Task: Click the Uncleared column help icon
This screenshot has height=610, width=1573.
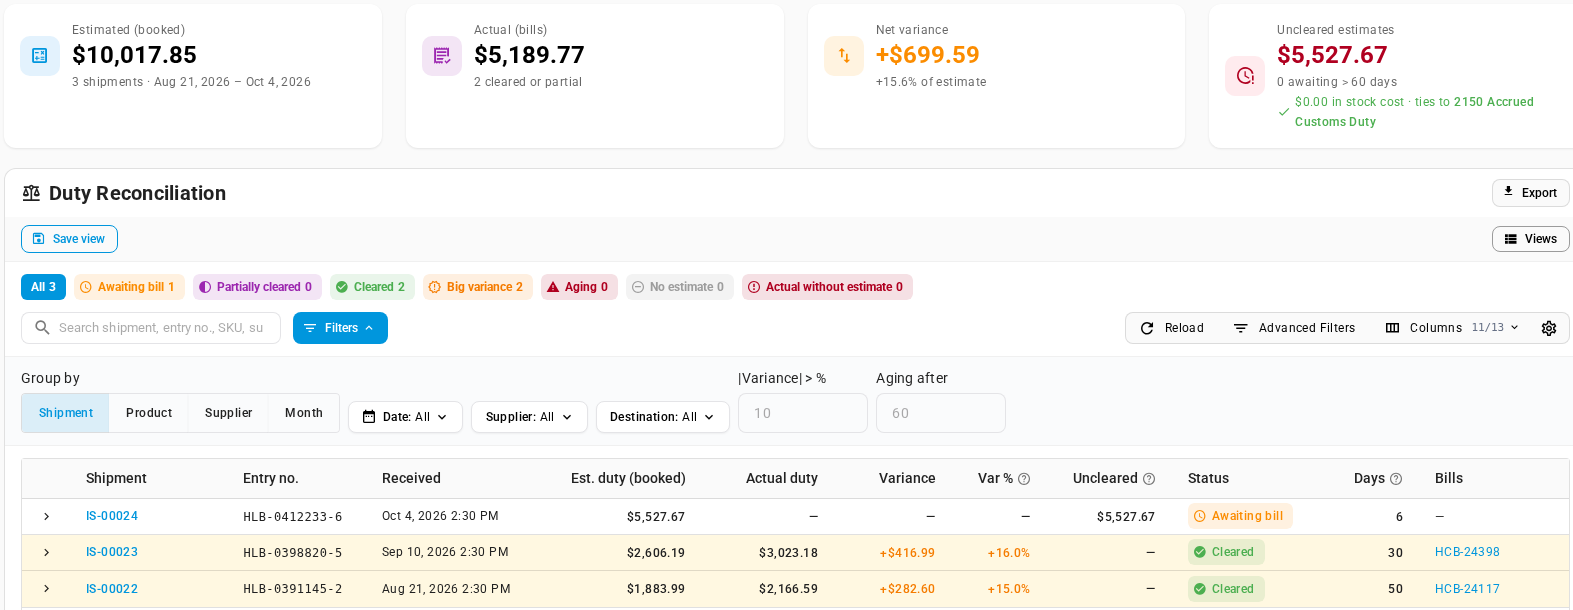Action: pos(1149,479)
